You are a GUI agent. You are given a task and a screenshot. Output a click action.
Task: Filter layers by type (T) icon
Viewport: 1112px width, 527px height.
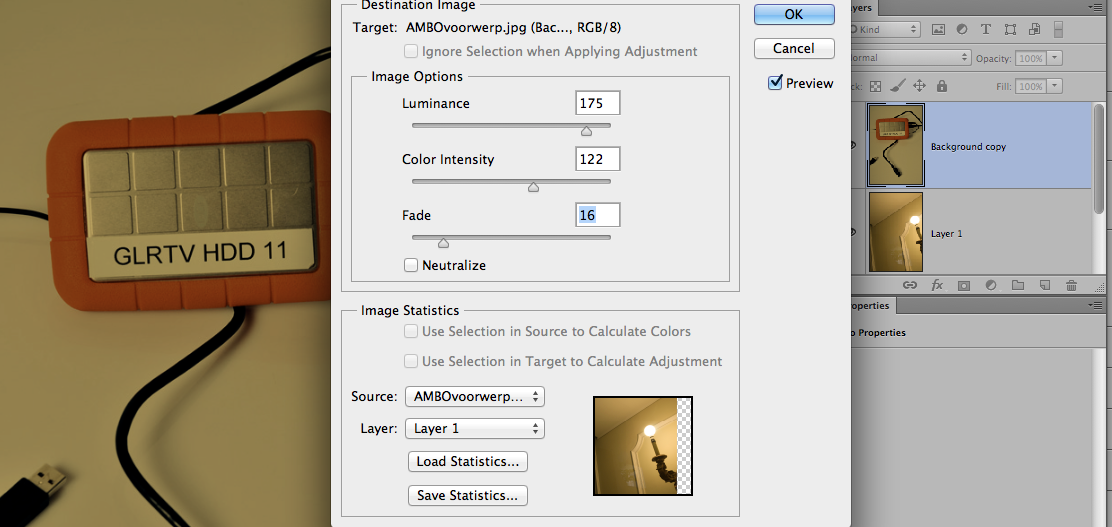(x=985, y=30)
